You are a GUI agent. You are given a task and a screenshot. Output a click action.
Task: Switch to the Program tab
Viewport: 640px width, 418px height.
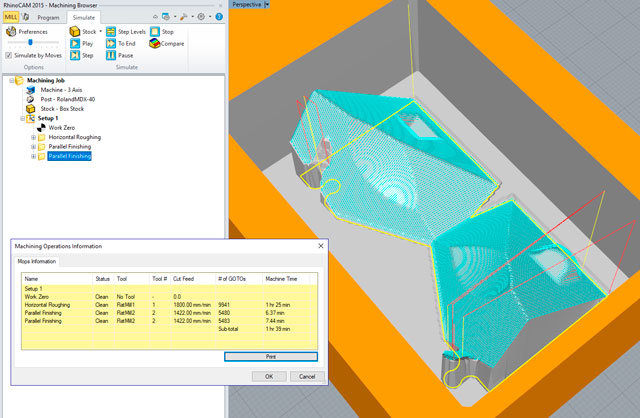coord(48,18)
